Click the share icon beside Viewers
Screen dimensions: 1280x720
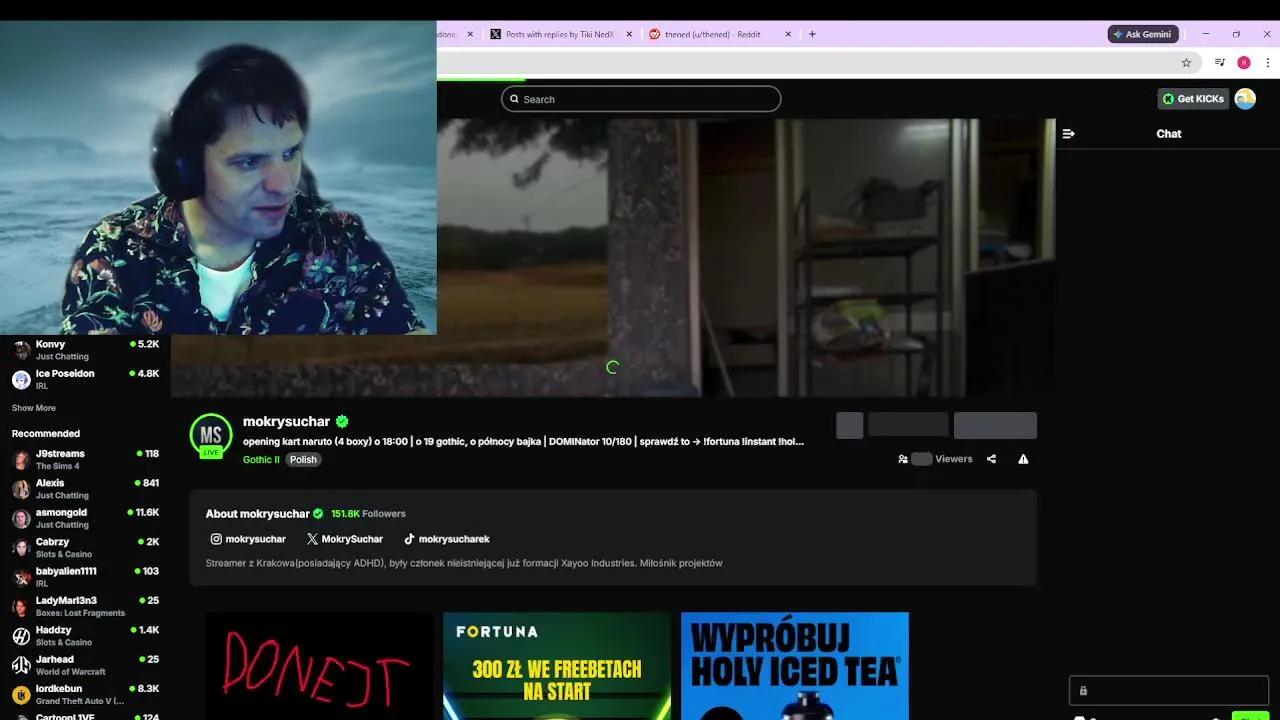(x=991, y=459)
